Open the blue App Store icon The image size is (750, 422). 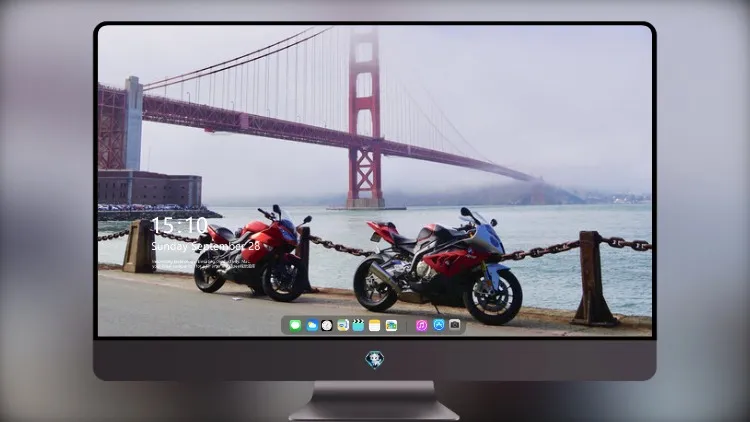tap(439, 325)
